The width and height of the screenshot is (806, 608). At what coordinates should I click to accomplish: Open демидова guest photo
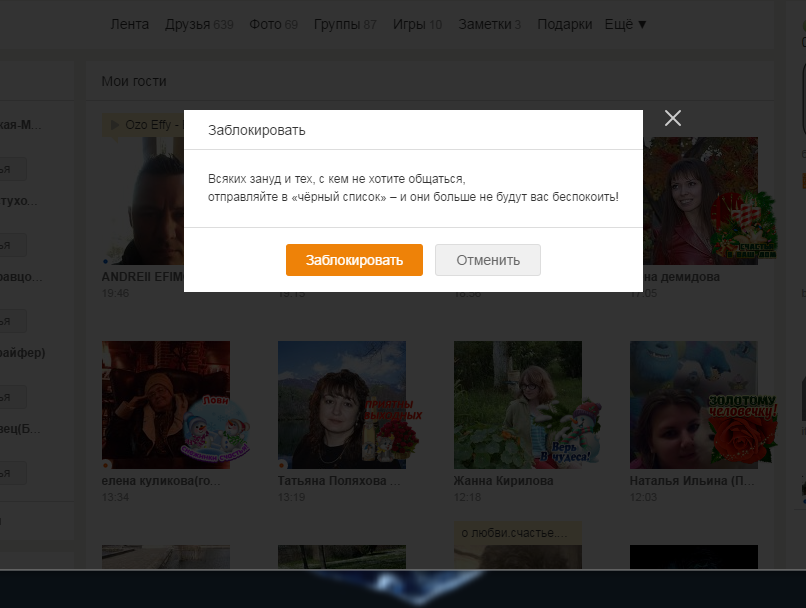pos(700,200)
